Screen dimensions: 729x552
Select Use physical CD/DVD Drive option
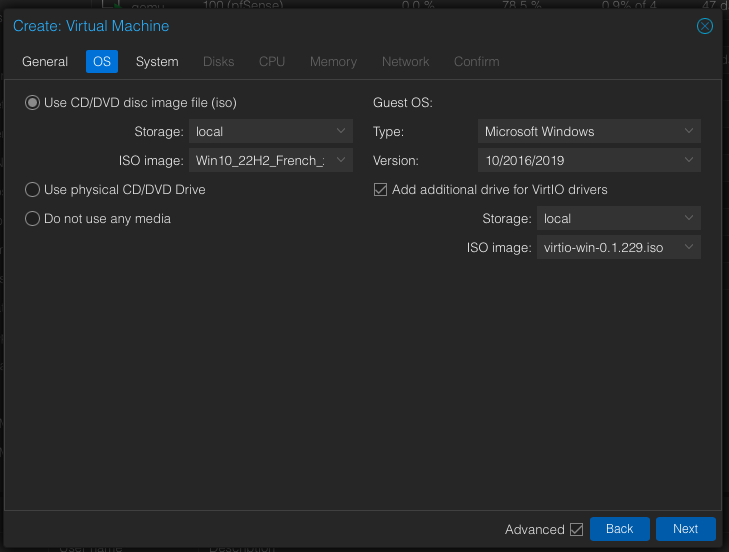coord(33,189)
